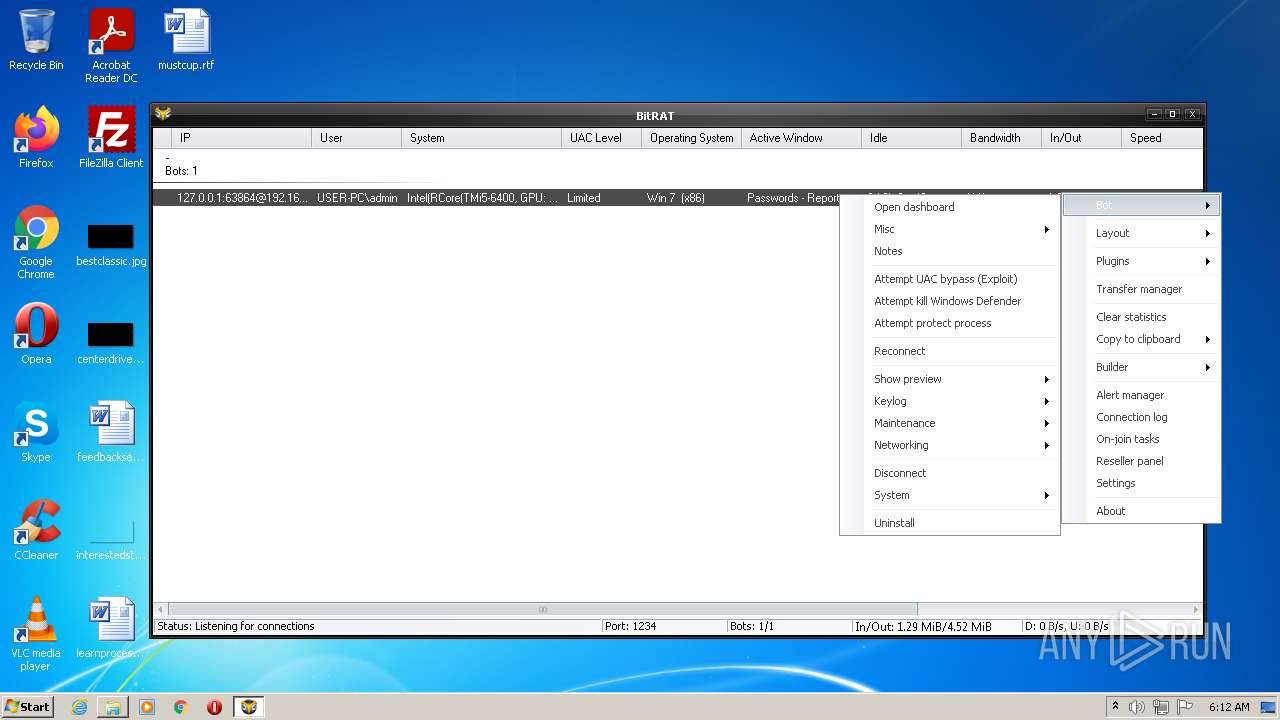Choose Uninstall in context menu
1280x720 pixels.
coord(950,523)
